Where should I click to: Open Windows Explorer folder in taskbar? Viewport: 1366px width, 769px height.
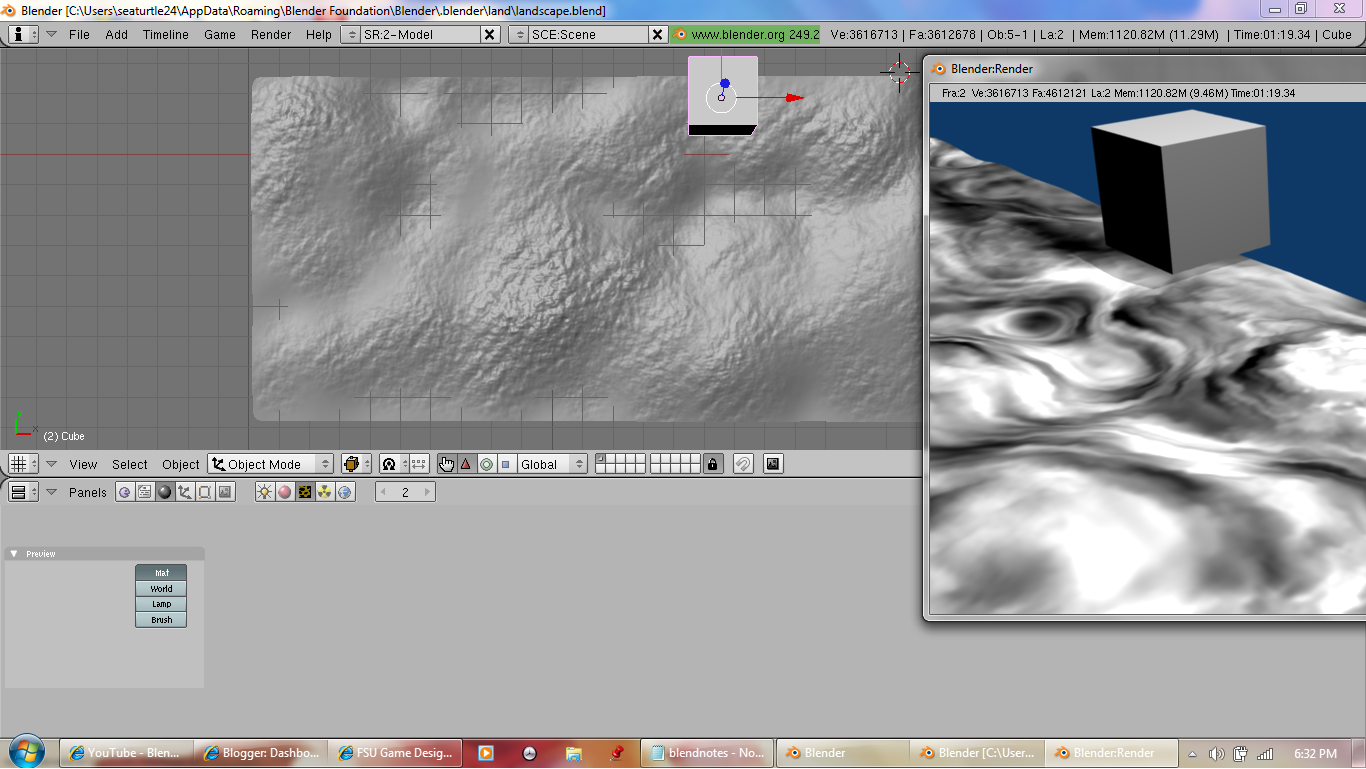(573, 753)
